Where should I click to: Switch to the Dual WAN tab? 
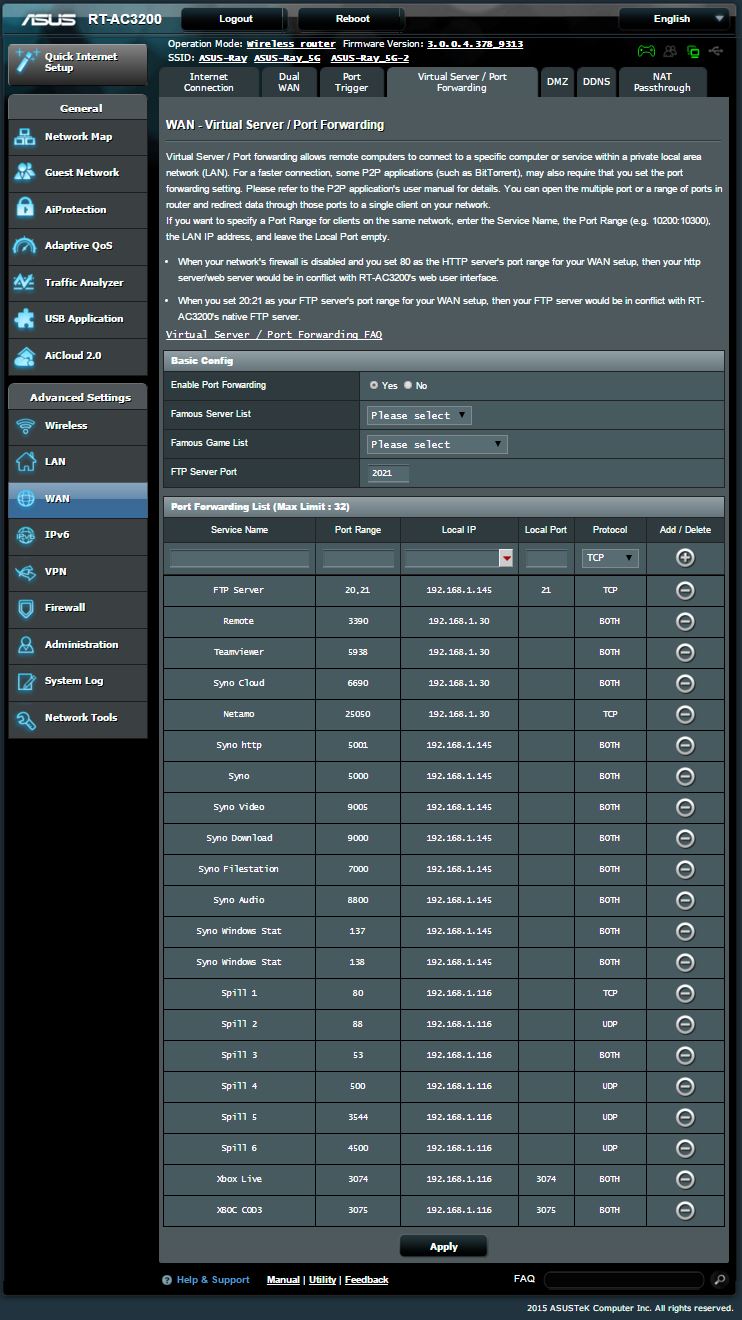click(289, 82)
